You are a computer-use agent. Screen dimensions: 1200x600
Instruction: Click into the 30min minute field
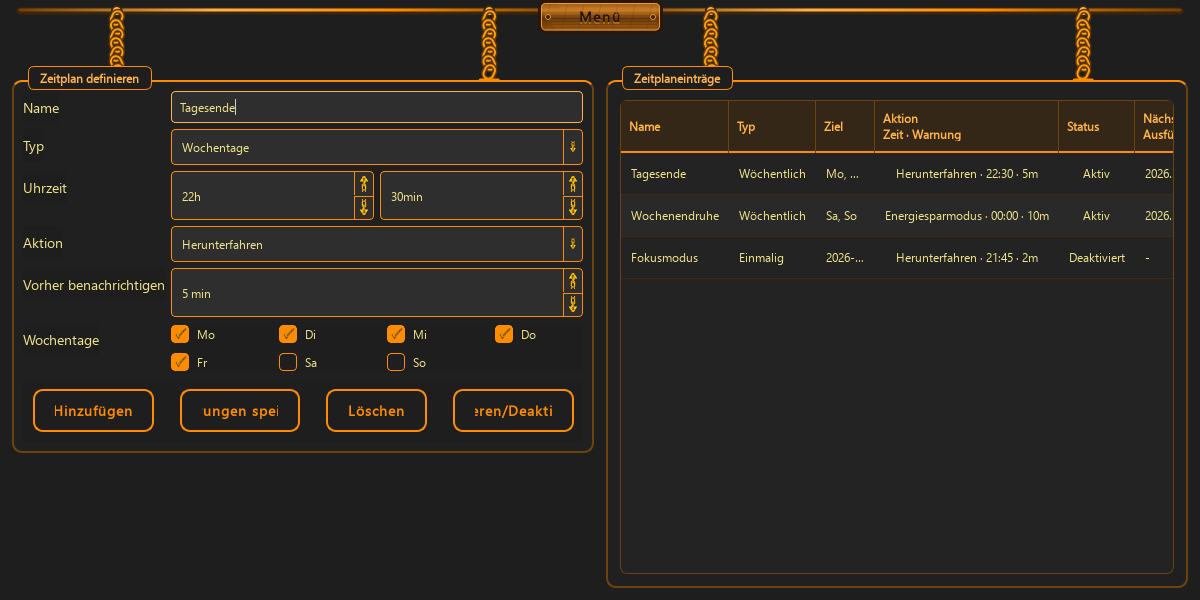tap(472, 196)
